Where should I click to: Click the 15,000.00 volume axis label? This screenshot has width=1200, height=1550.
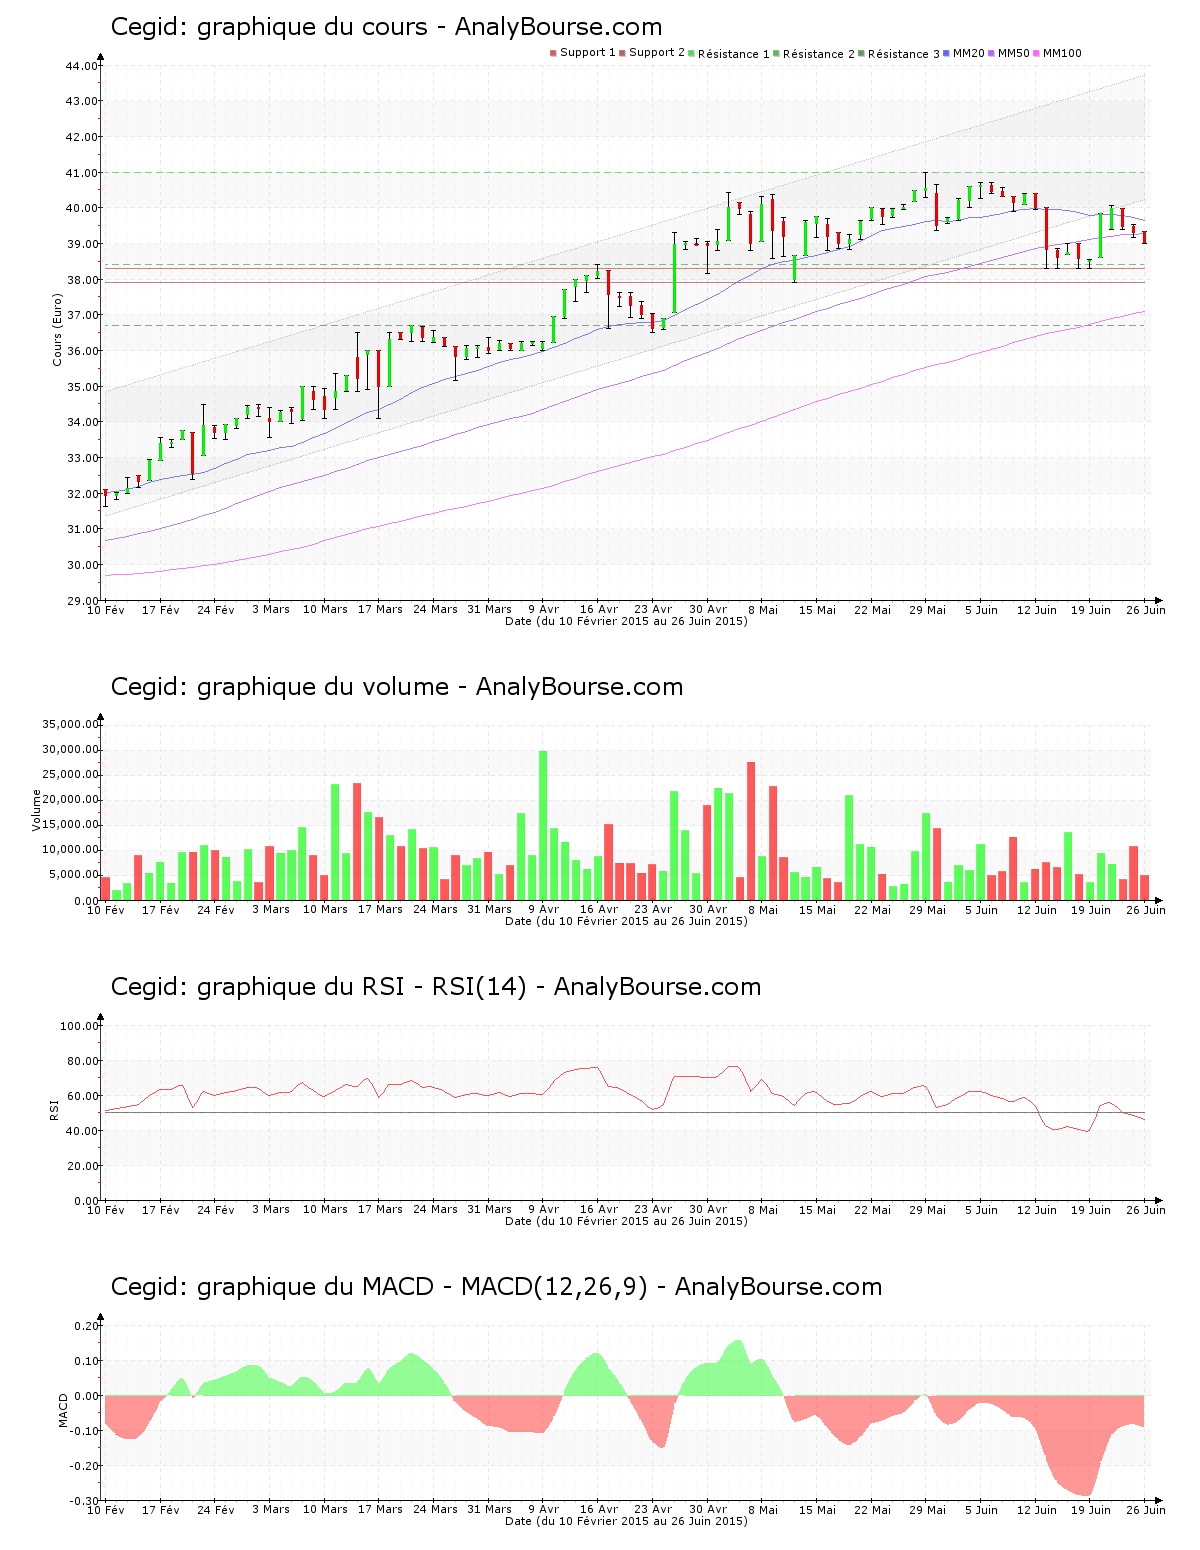pos(70,825)
